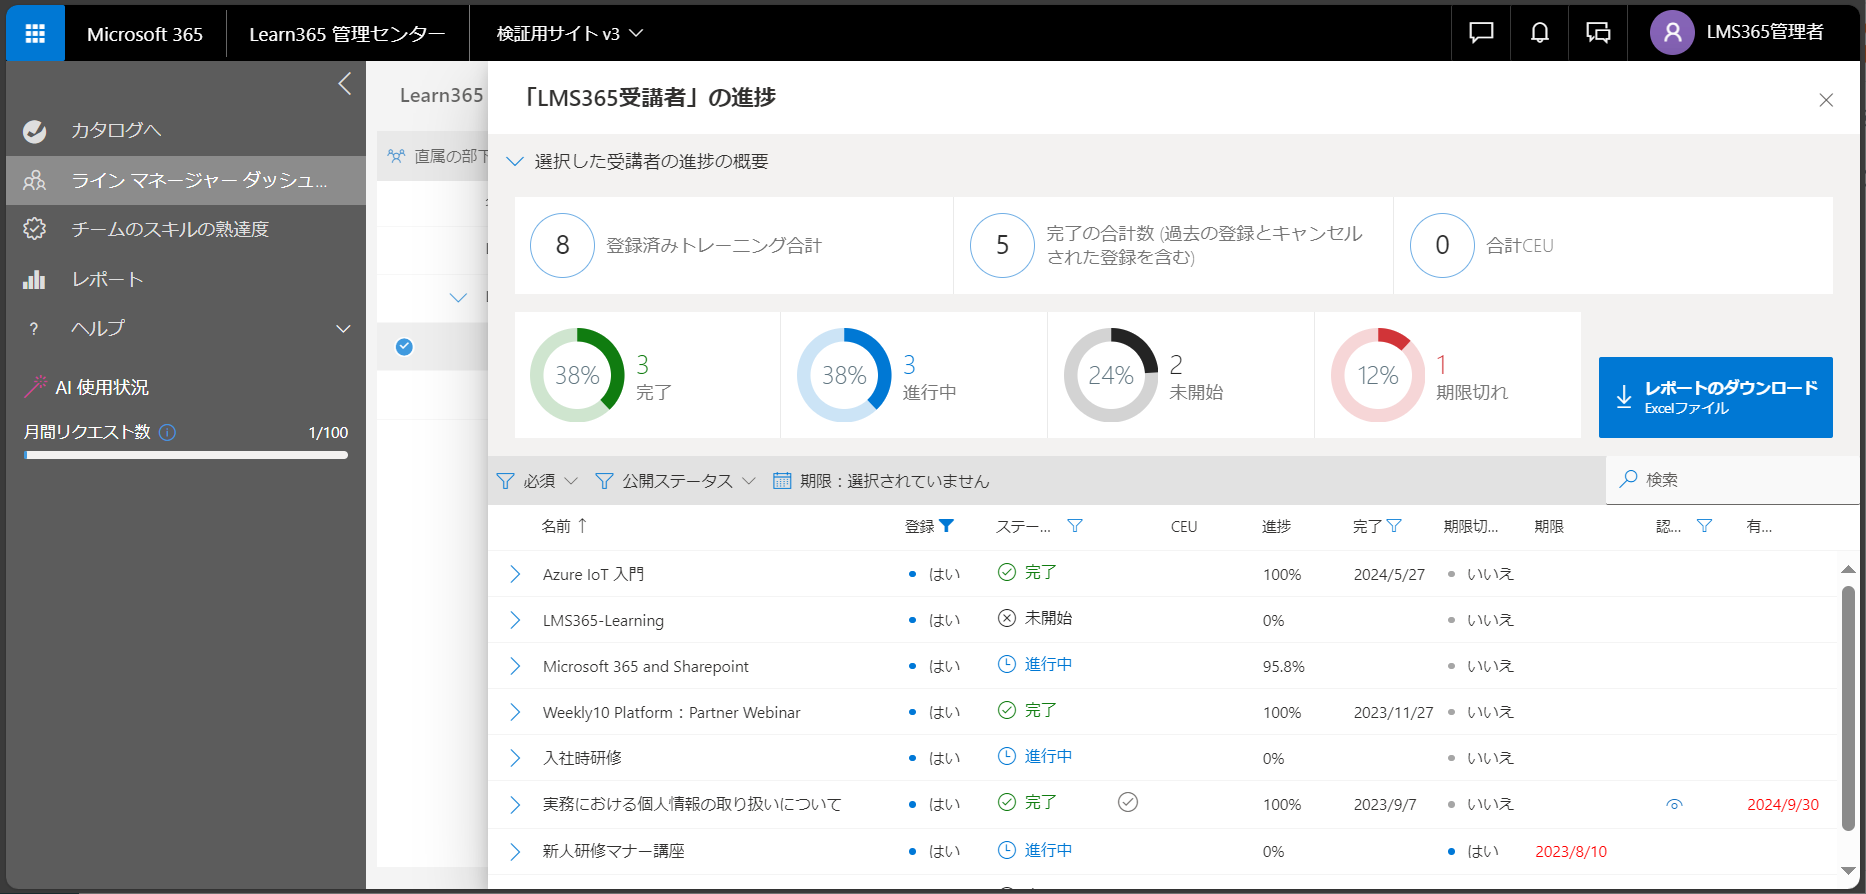Click the search magnifier icon
1866x894 pixels.
[x=1629, y=479]
